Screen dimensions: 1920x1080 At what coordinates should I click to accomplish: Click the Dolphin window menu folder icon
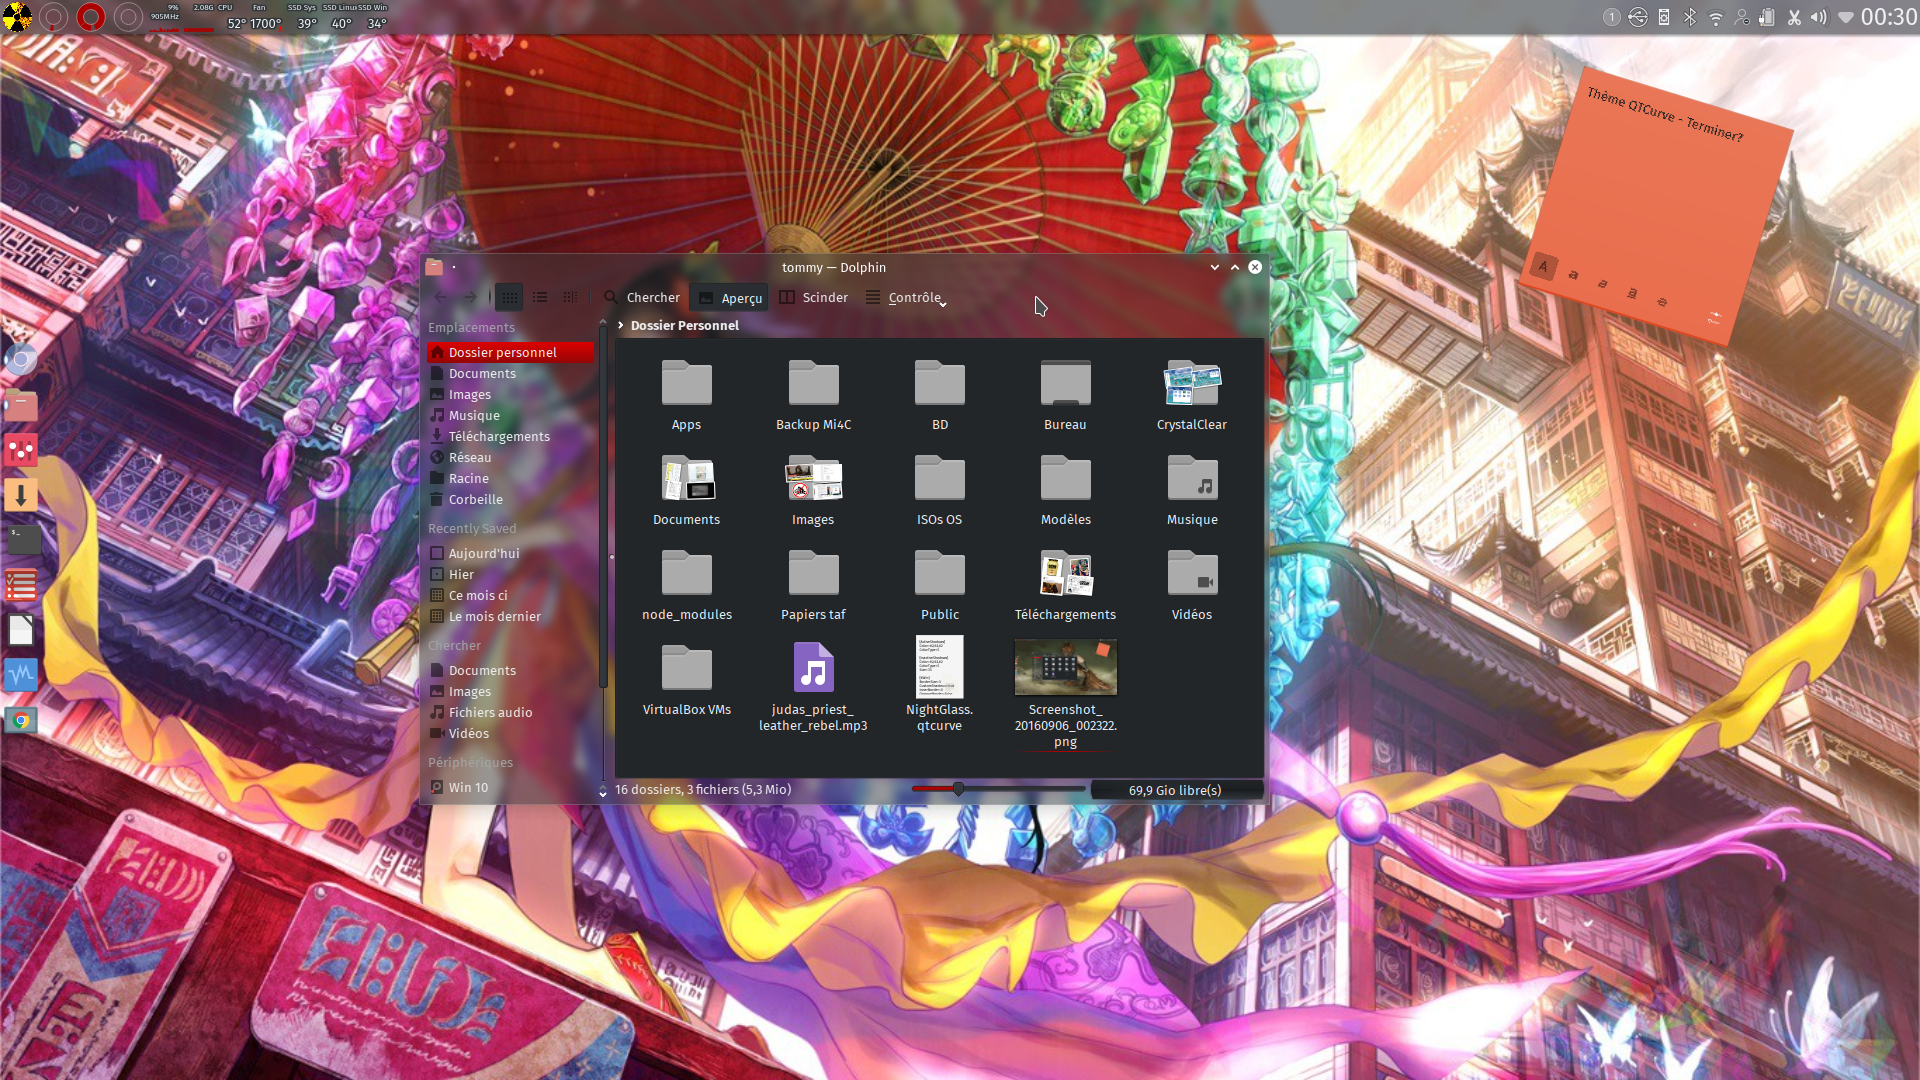coord(434,267)
